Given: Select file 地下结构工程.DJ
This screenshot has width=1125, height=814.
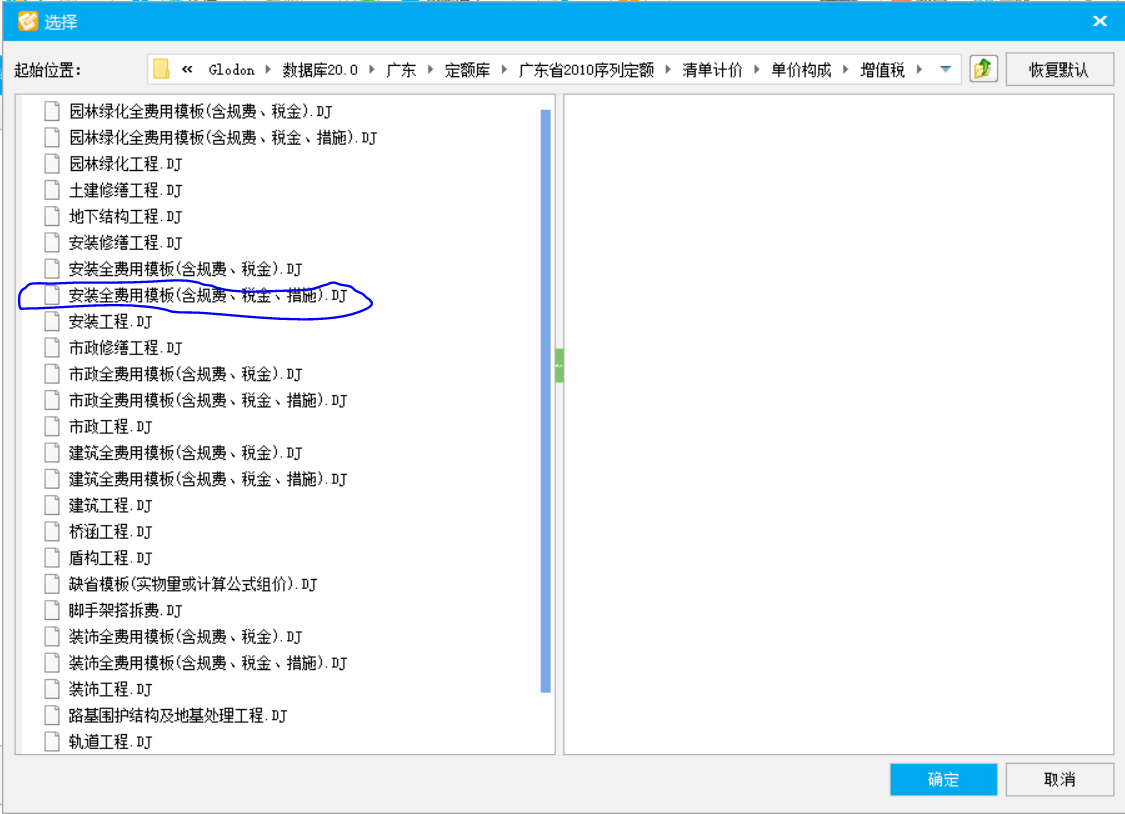Looking at the screenshot, I should click(125, 216).
